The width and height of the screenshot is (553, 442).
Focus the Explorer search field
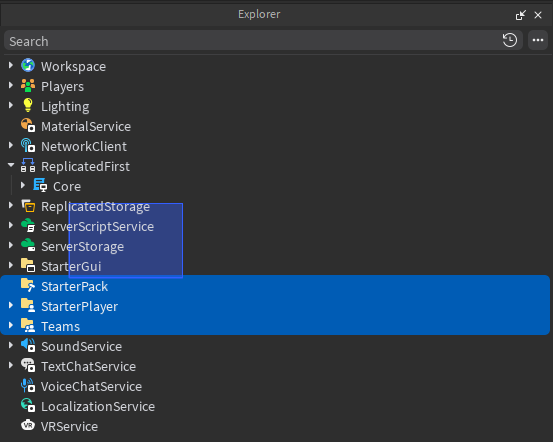click(252, 41)
